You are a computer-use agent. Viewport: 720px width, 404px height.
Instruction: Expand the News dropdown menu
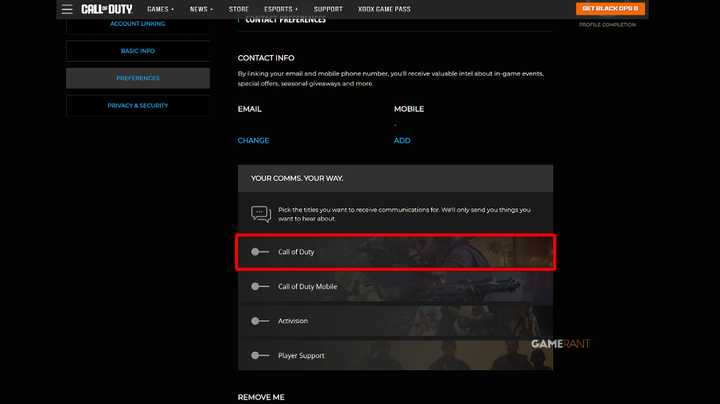click(x=200, y=9)
